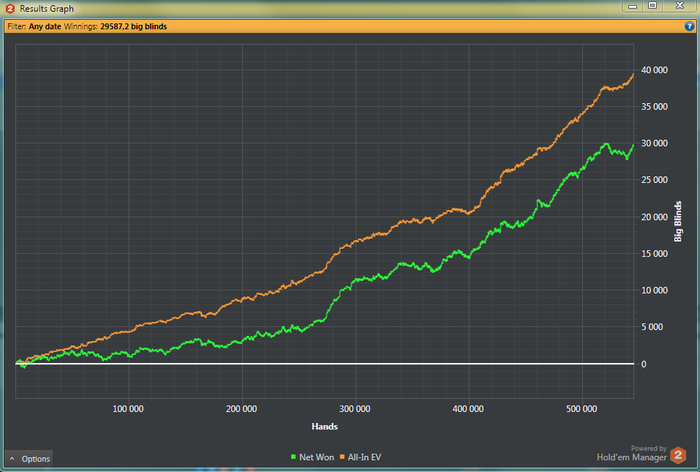Expand the Options panel

point(29,459)
